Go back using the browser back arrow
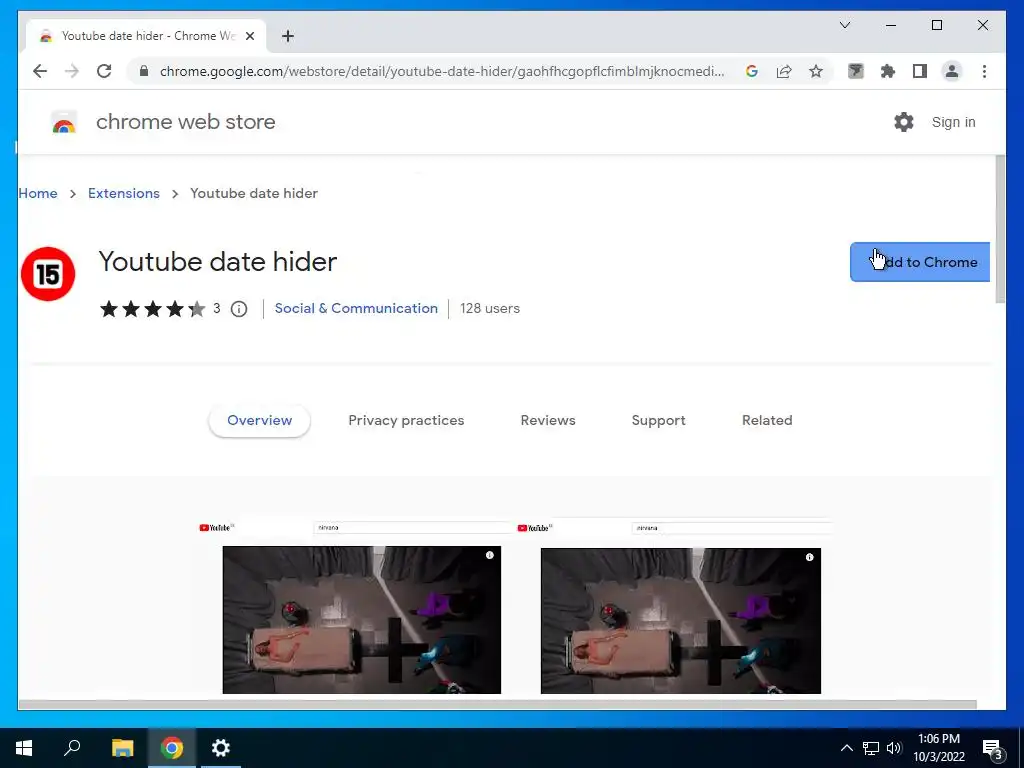1024x768 pixels. click(x=40, y=71)
